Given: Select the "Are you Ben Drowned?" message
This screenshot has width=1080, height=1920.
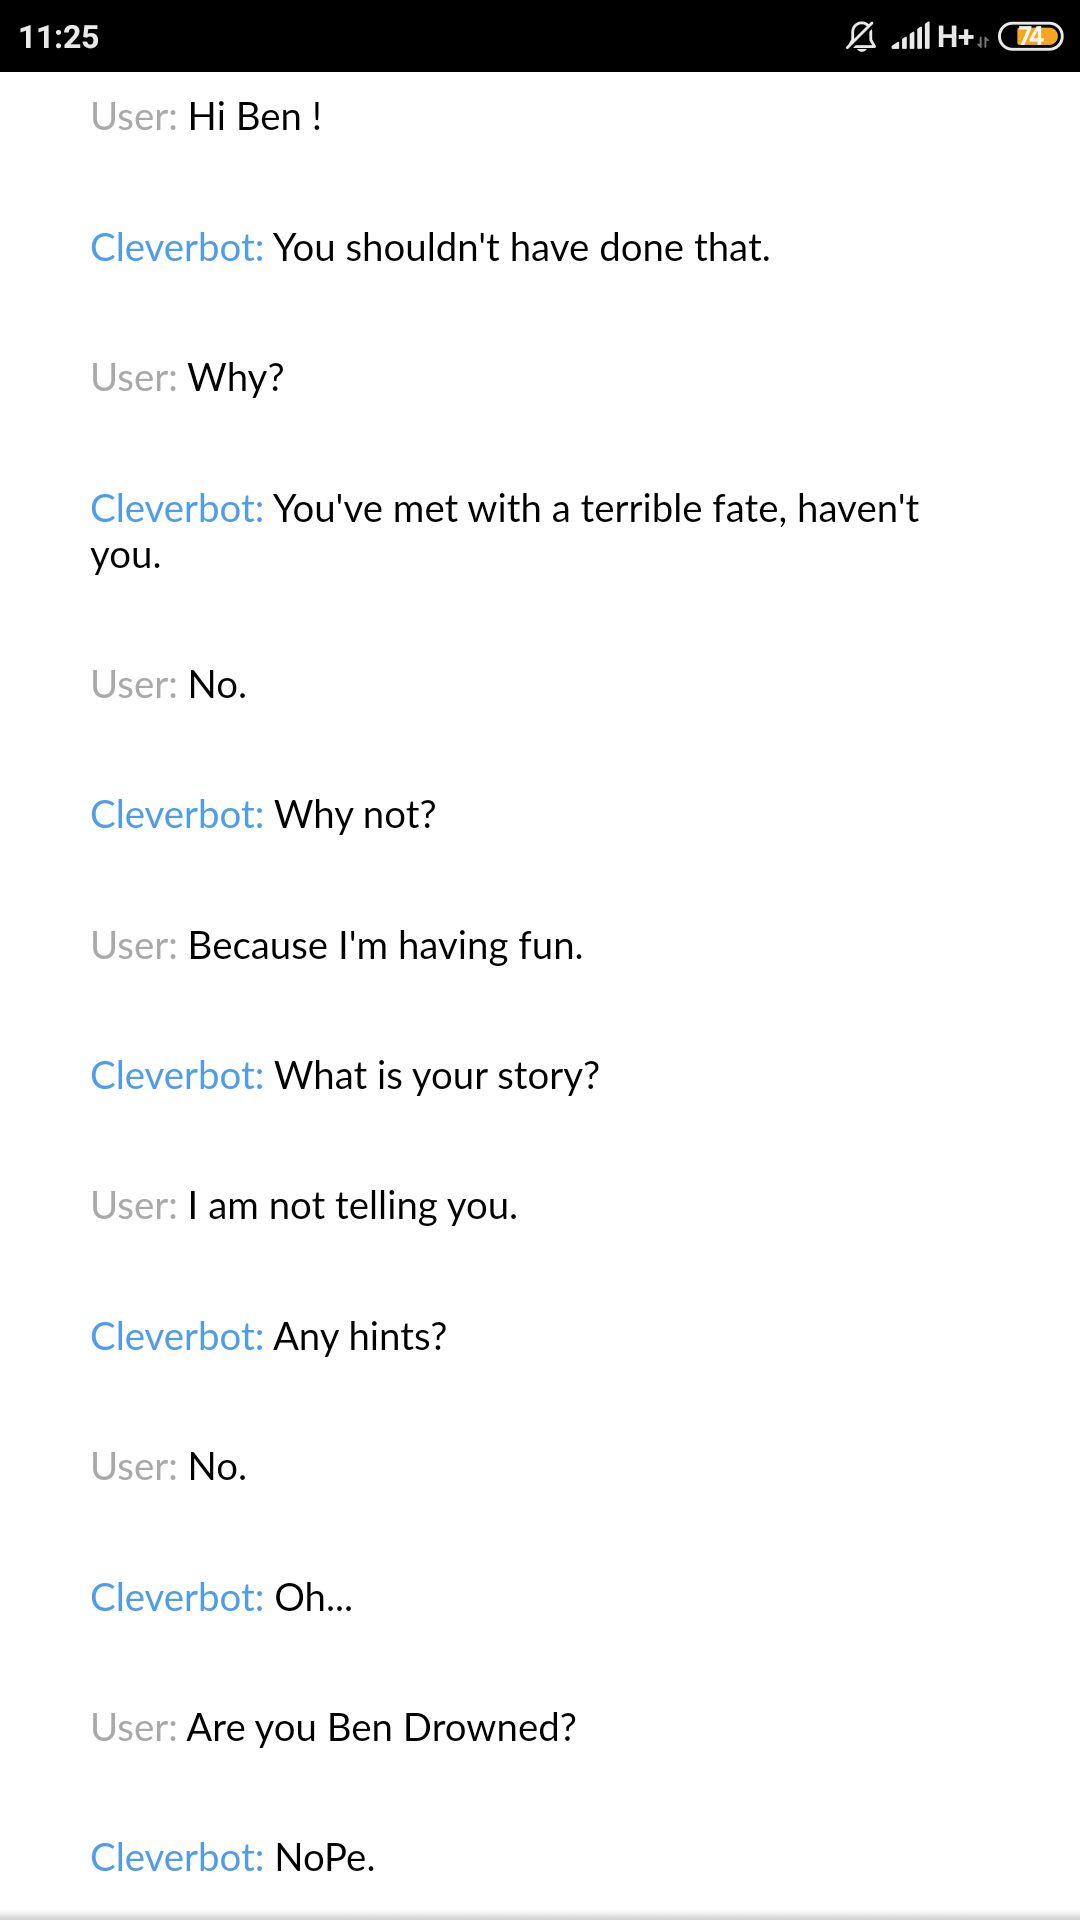Looking at the screenshot, I should pos(382,1728).
